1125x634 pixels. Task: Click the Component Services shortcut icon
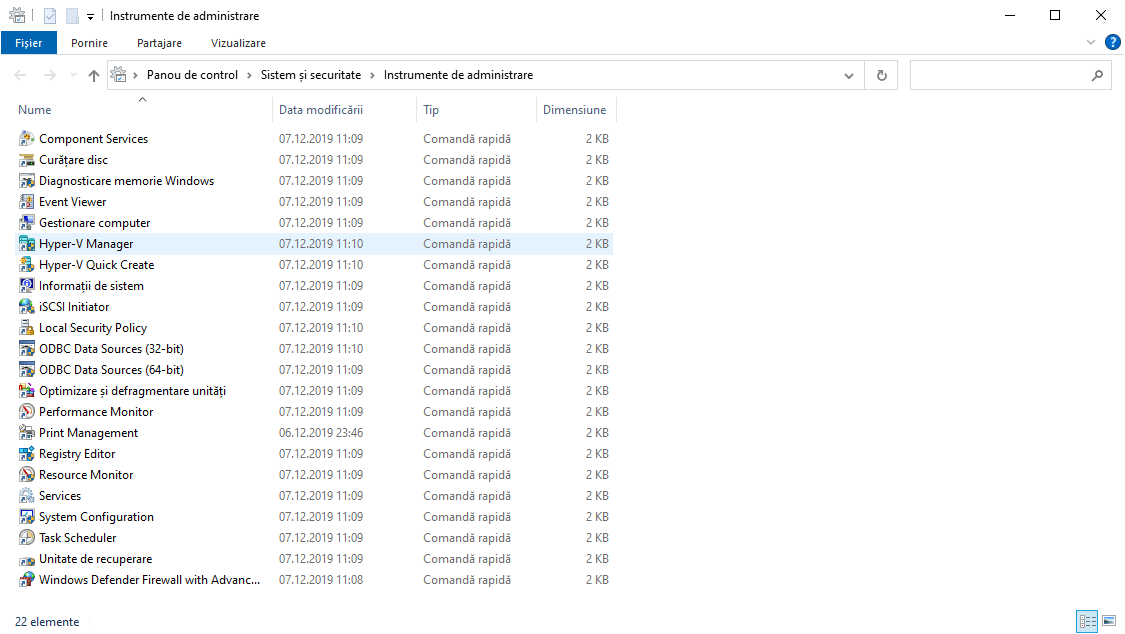27,139
